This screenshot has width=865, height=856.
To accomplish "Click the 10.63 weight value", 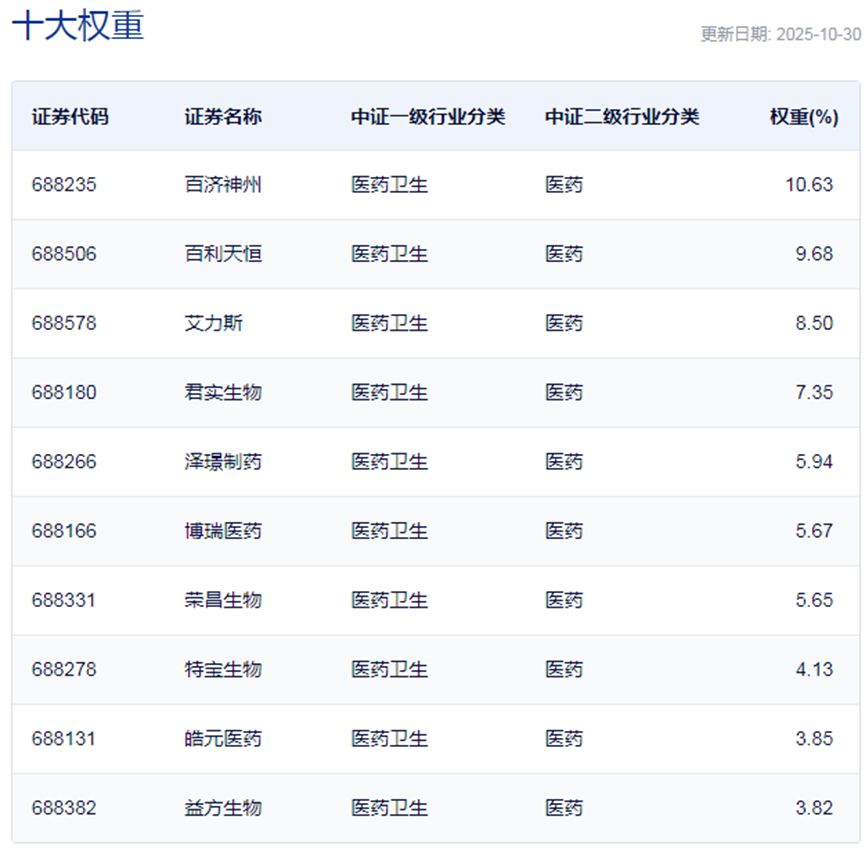I will (x=809, y=185).
